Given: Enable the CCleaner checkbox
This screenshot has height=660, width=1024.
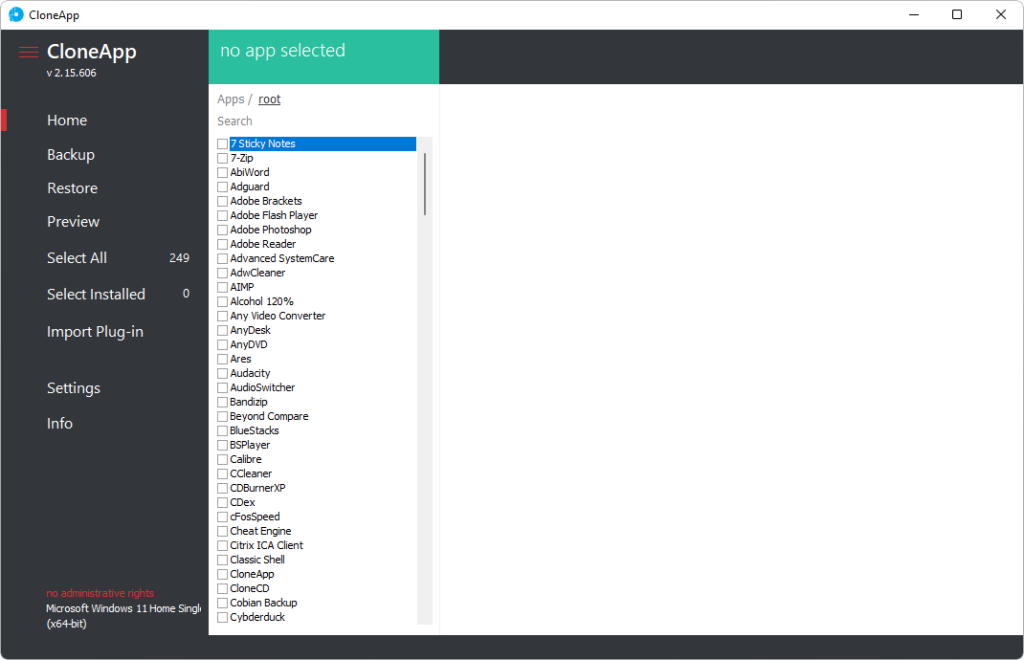Looking at the screenshot, I should [x=221, y=473].
